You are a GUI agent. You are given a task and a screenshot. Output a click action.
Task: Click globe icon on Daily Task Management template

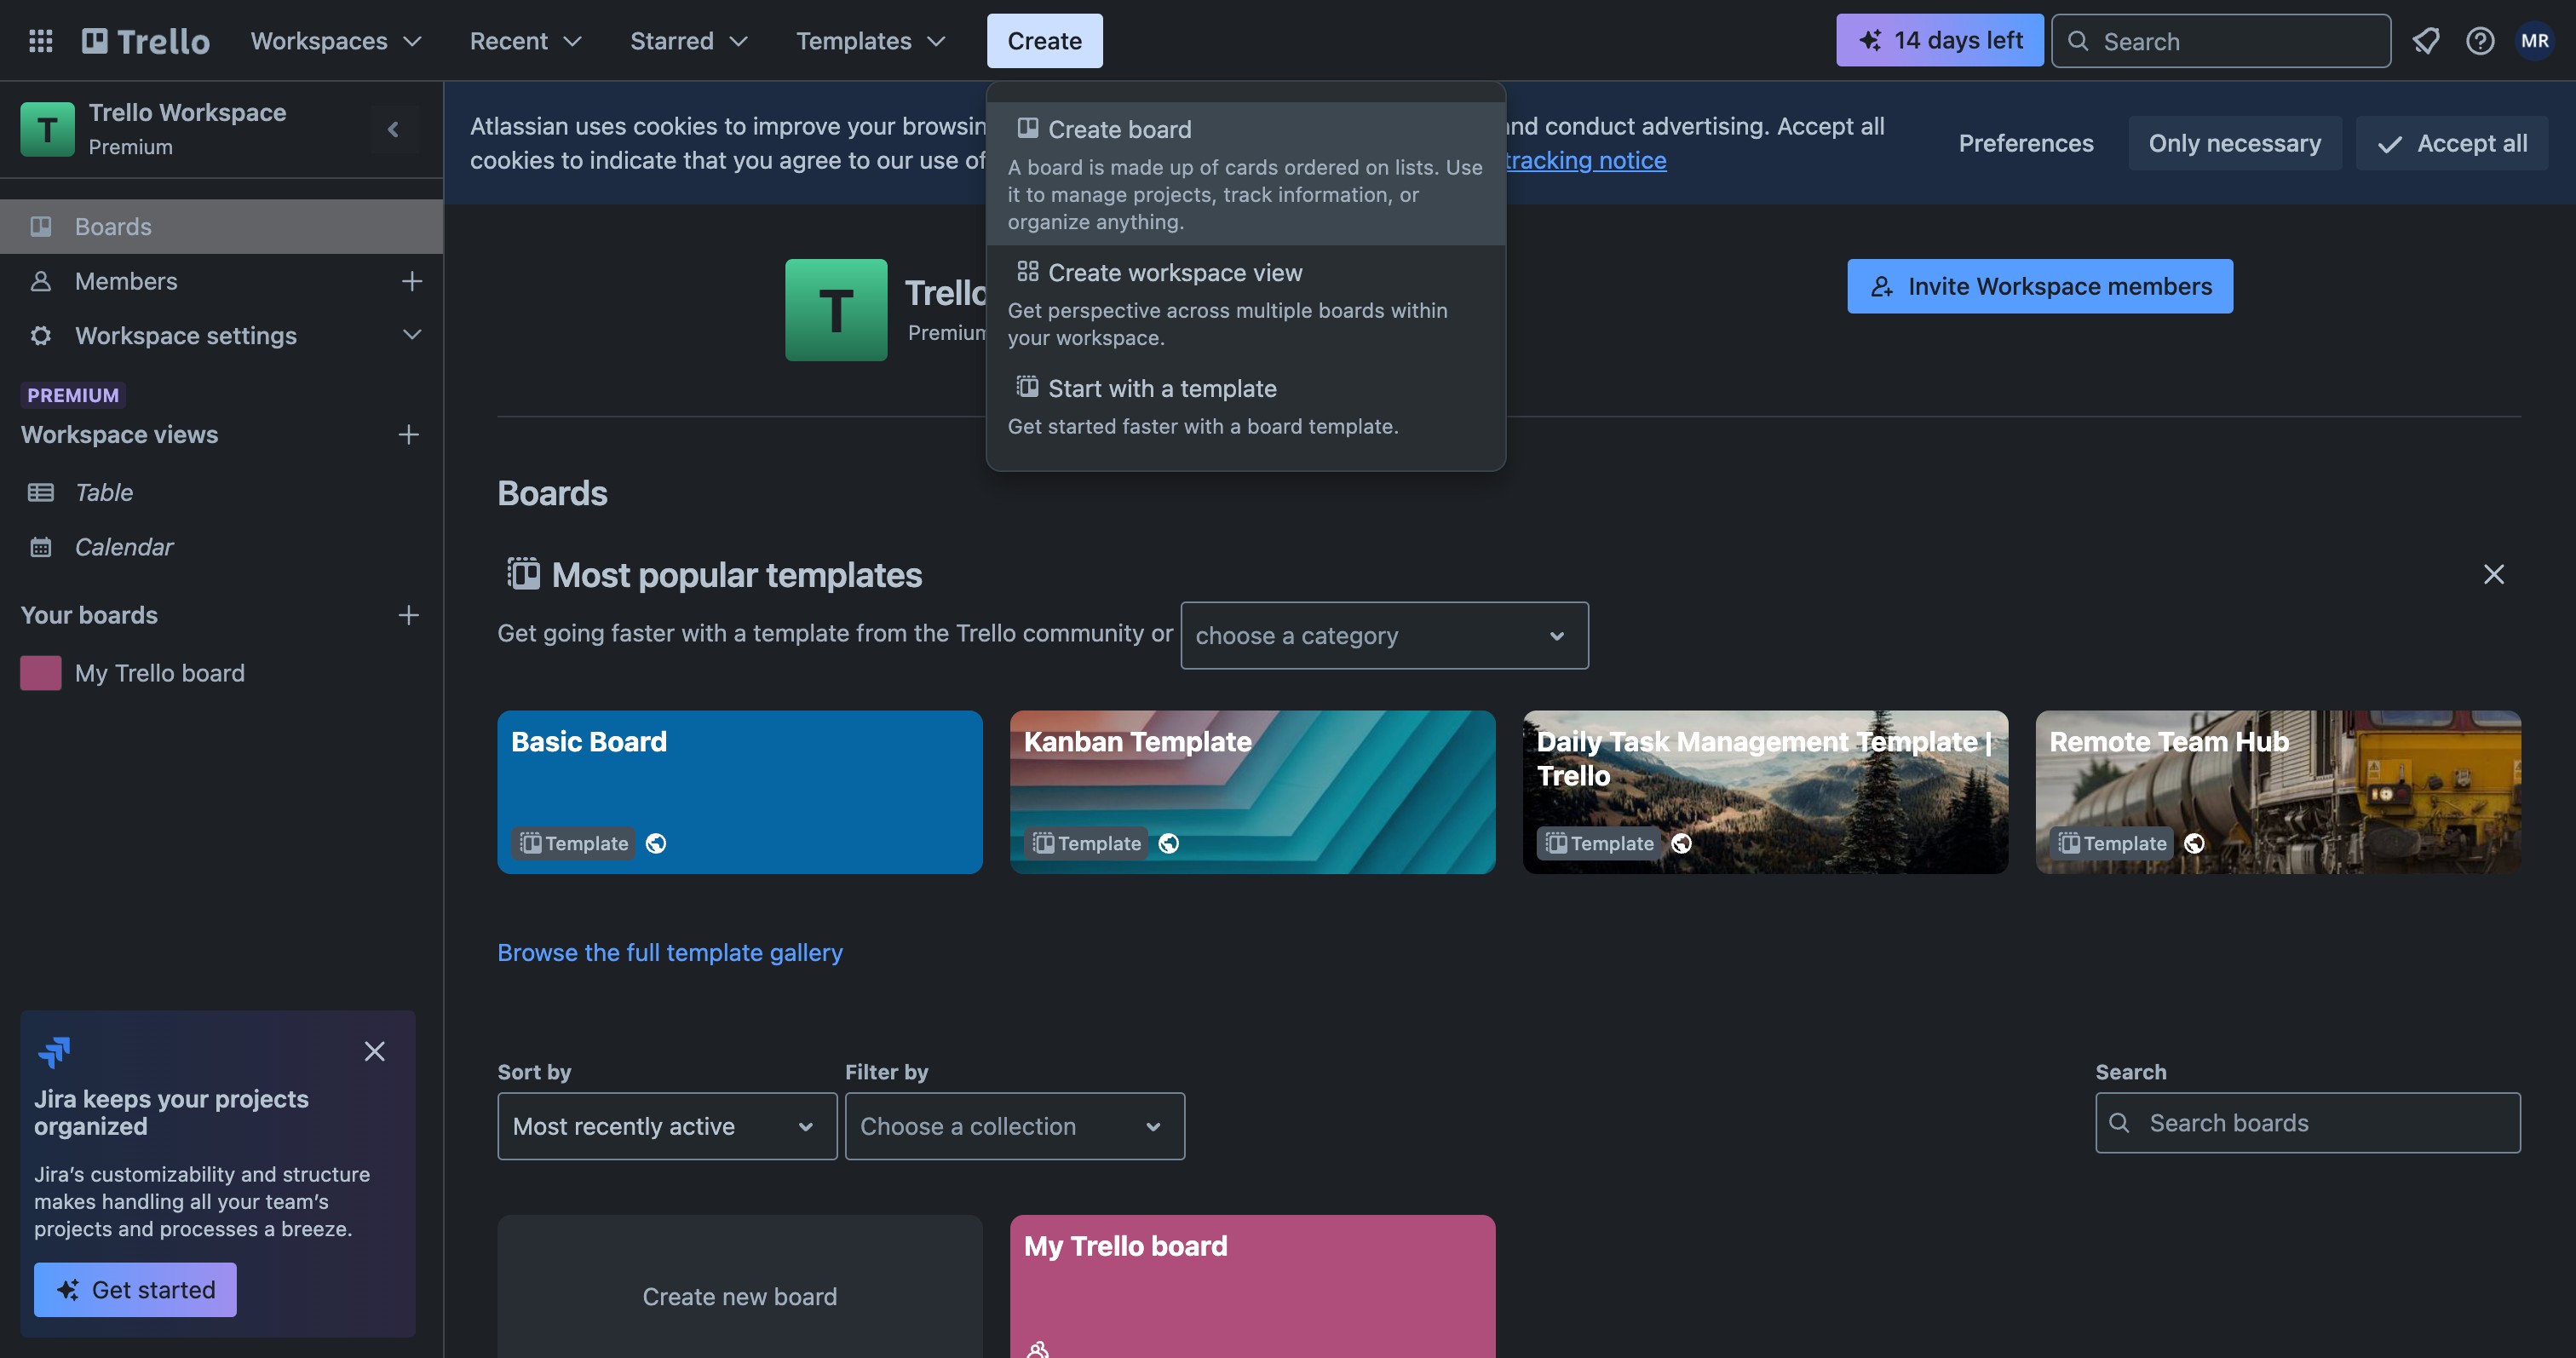[1682, 843]
